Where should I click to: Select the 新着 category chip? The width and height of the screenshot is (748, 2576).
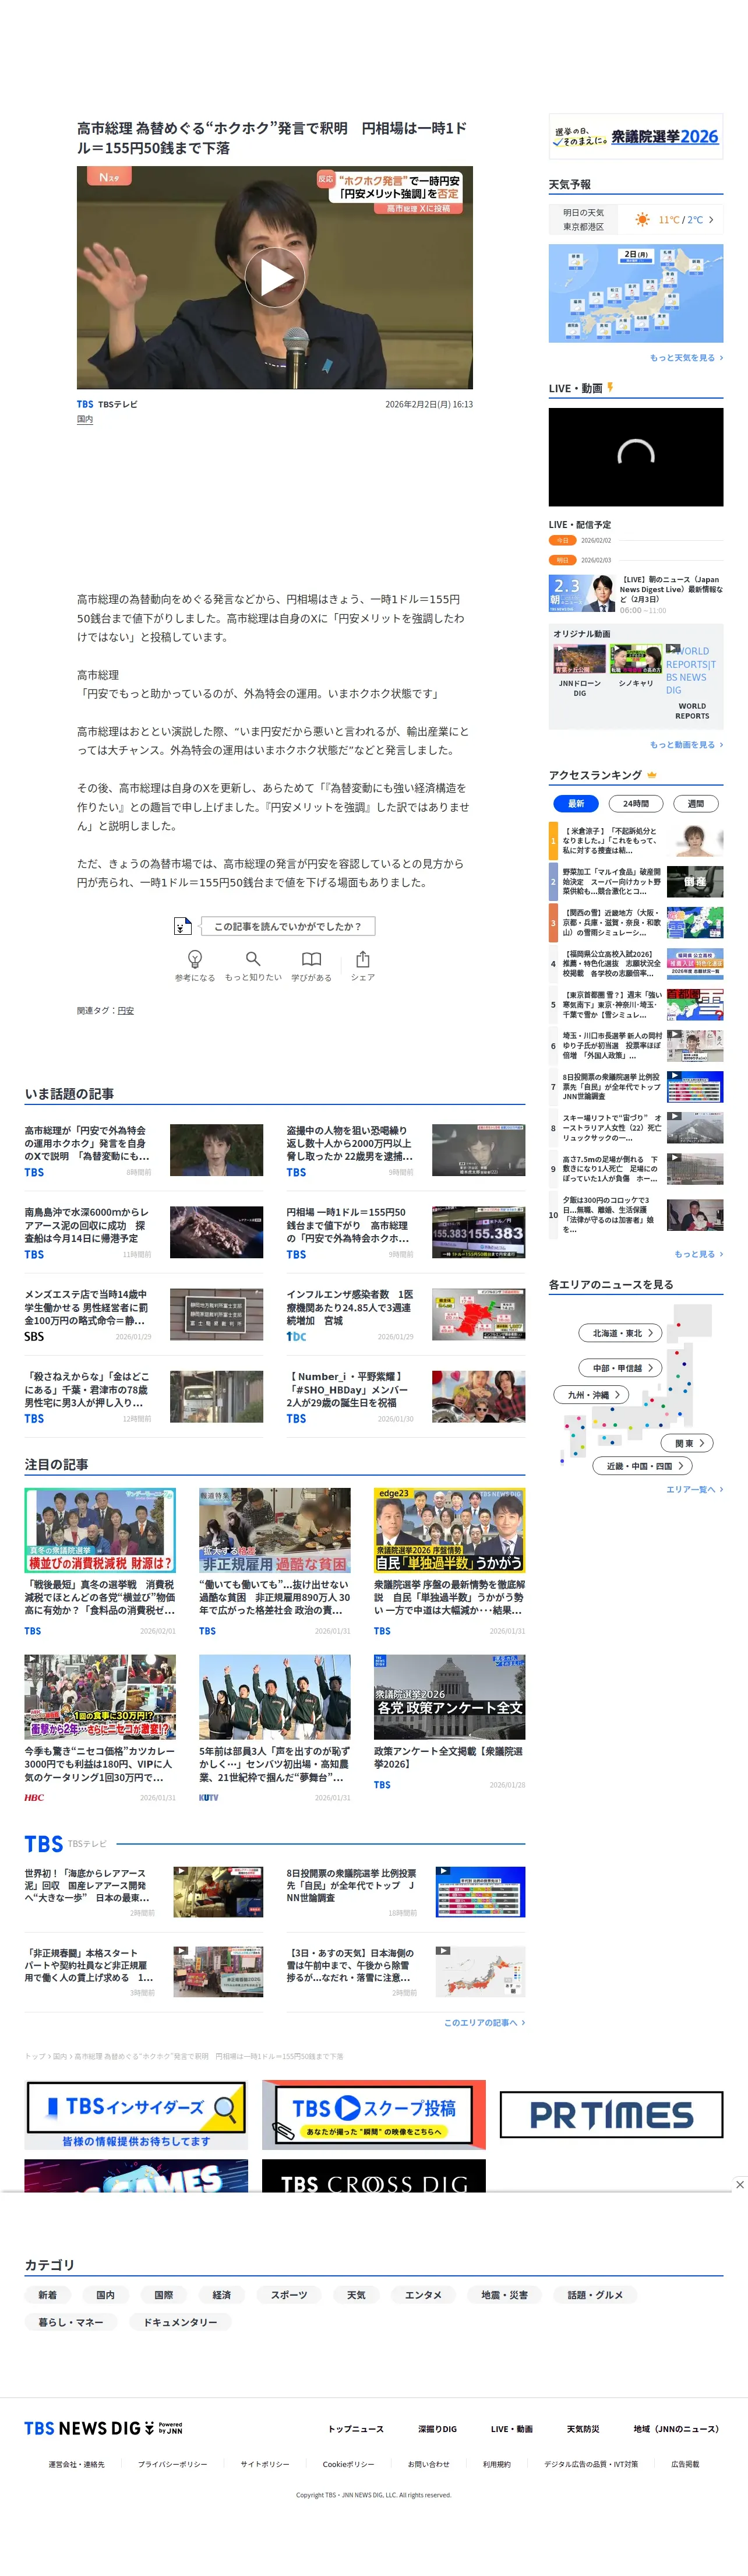coord(48,2295)
